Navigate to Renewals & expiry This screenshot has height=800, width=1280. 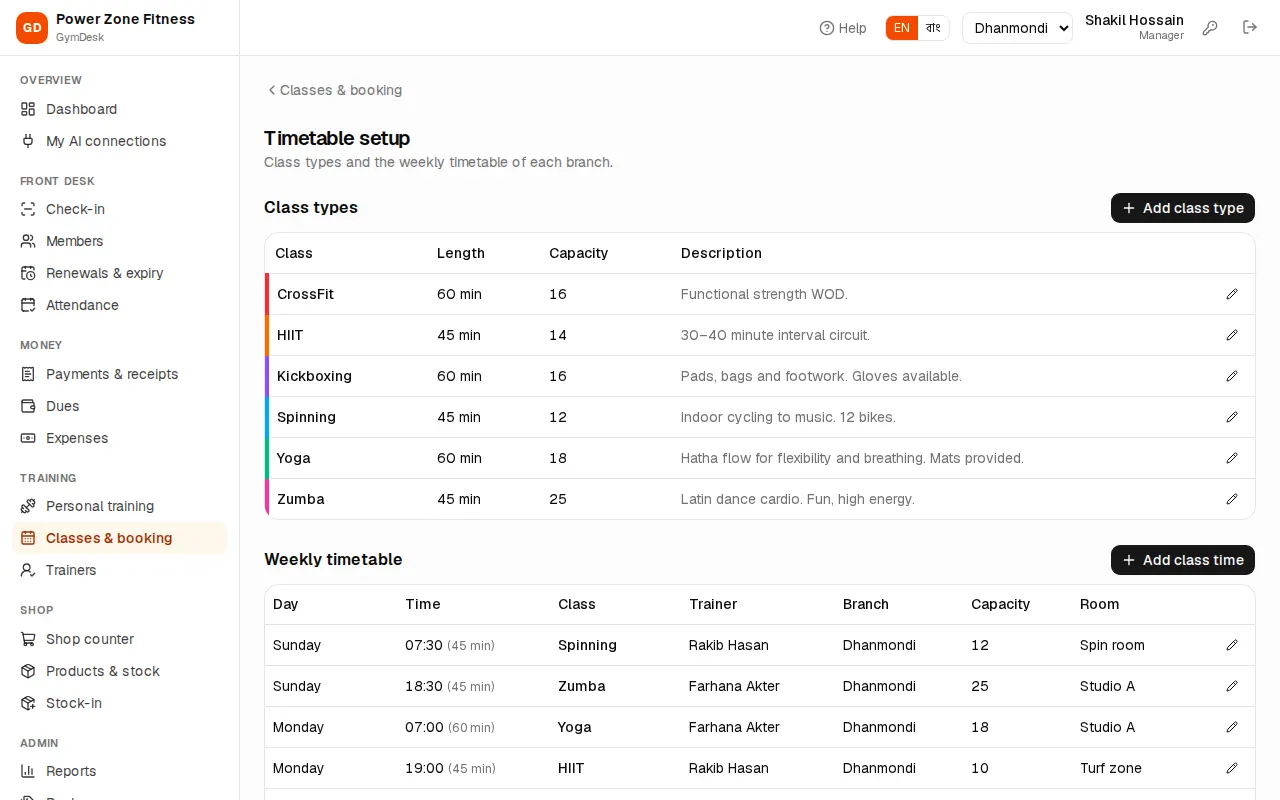pyautogui.click(x=120, y=273)
